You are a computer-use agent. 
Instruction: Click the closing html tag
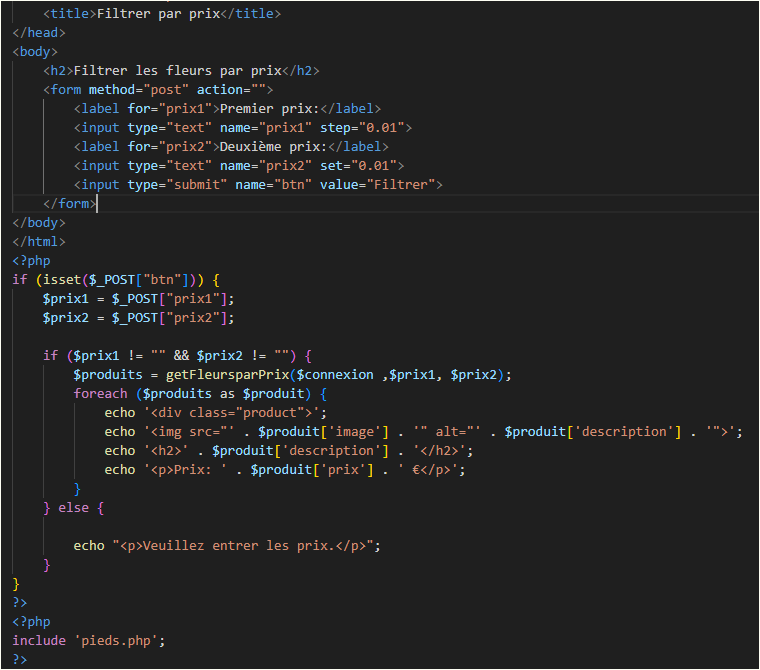pos(39,242)
